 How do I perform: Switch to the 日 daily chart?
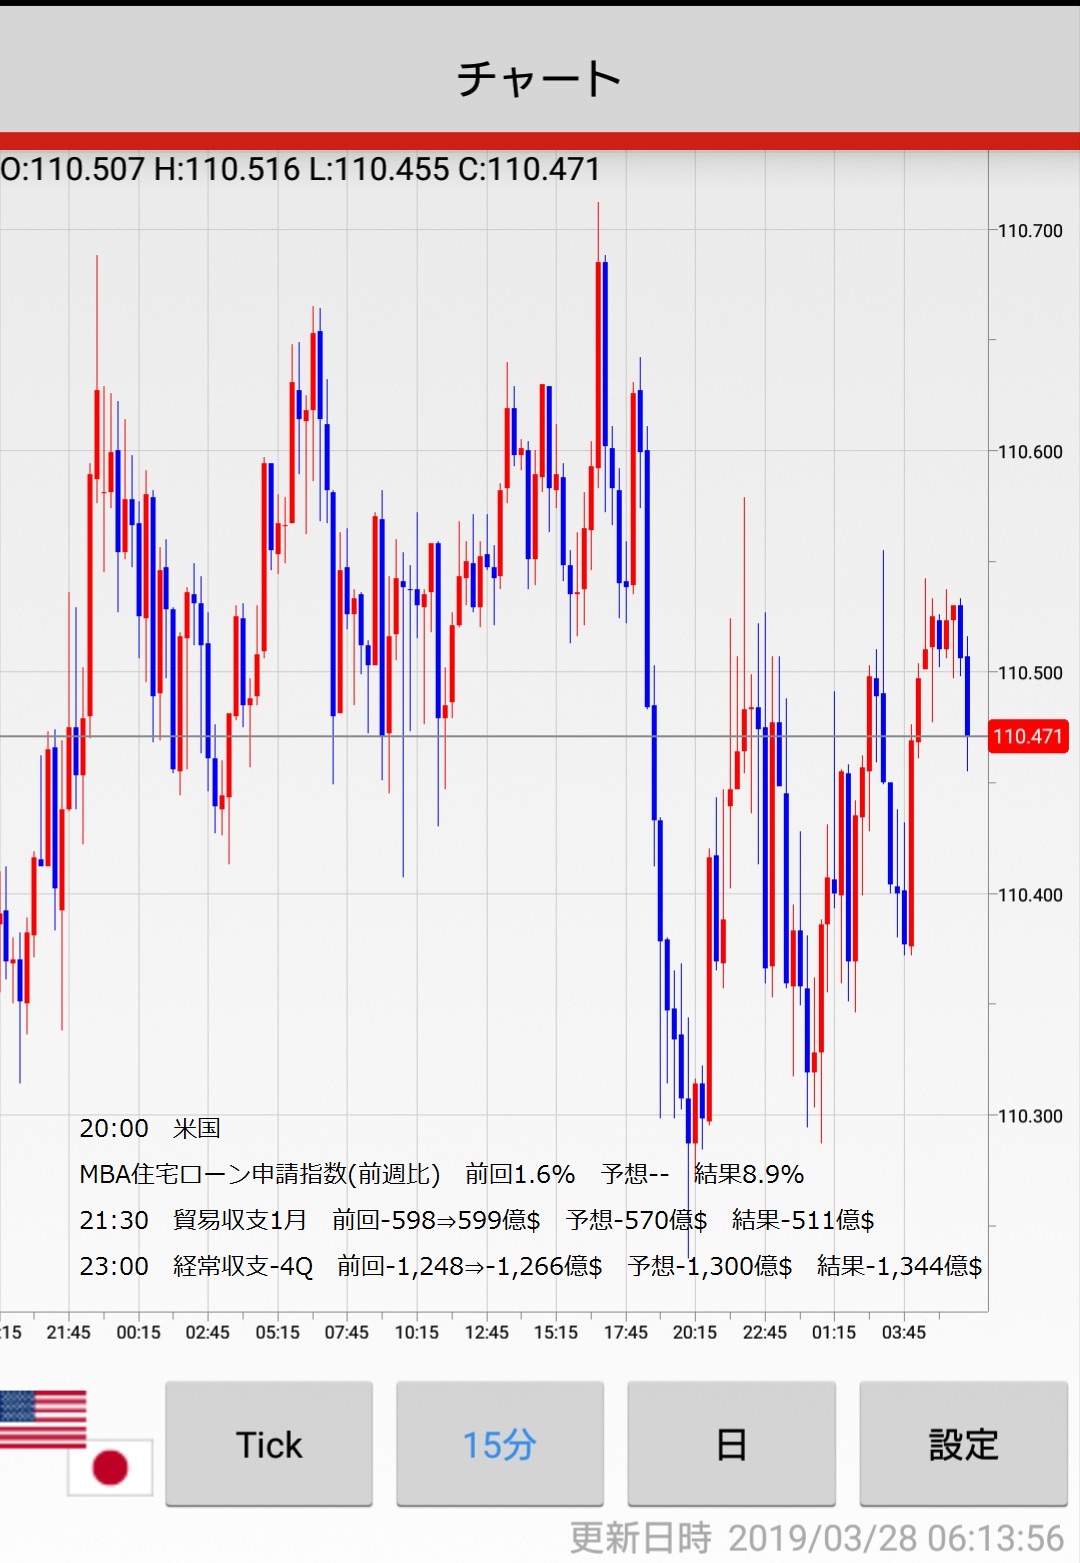point(731,1444)
